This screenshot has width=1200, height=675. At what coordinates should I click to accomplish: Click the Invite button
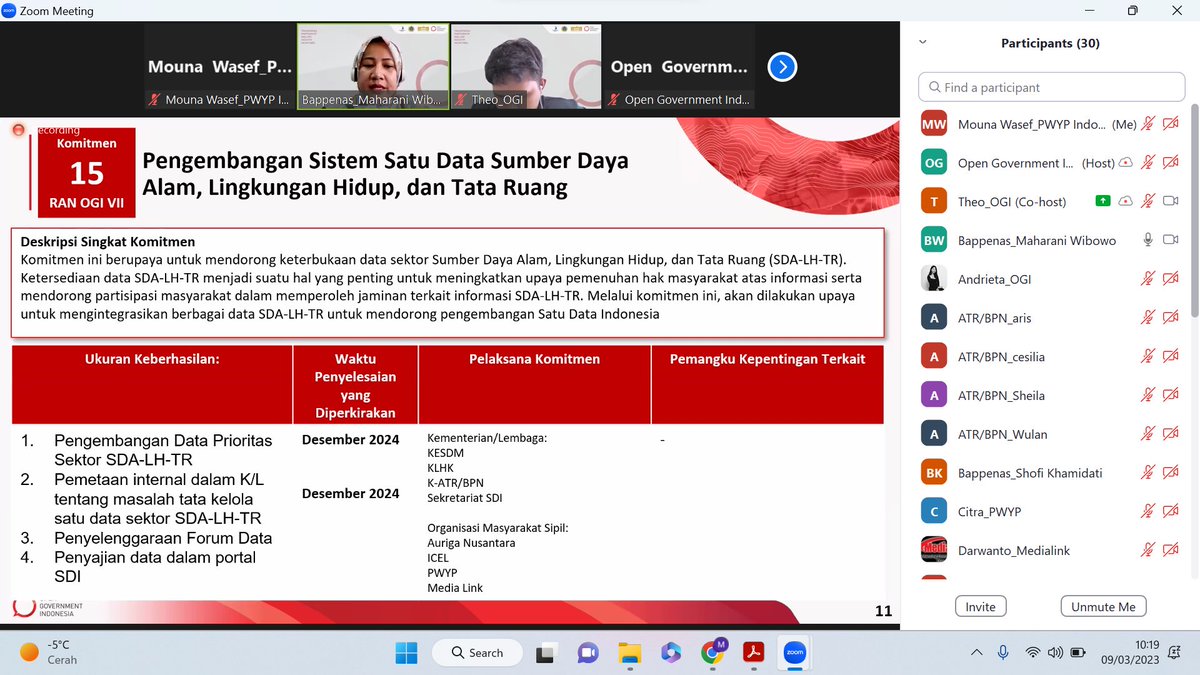[x=980, y=606]
